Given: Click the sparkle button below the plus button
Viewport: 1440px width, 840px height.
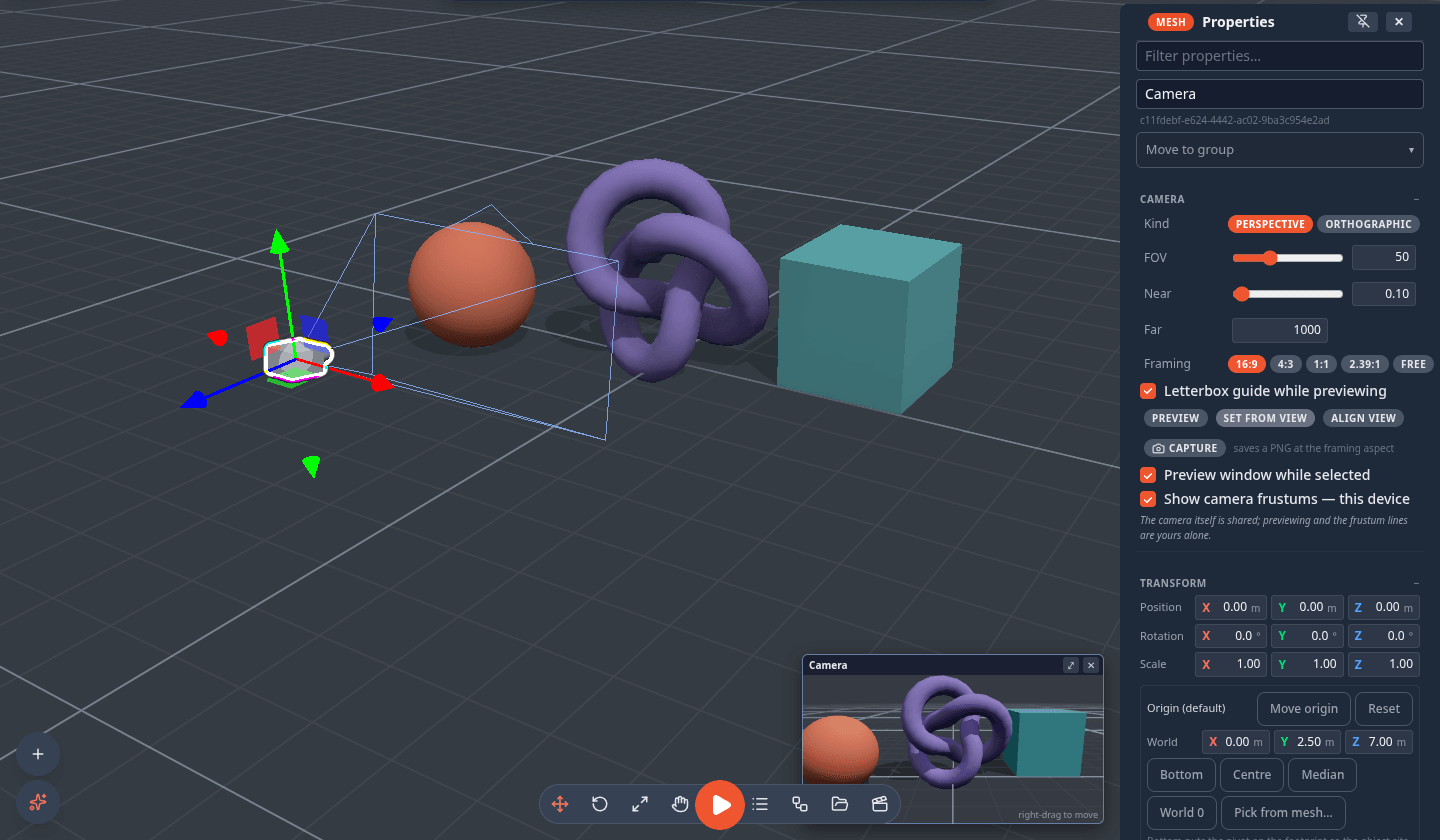Looking at the screenshot, I should coord(38,802).
